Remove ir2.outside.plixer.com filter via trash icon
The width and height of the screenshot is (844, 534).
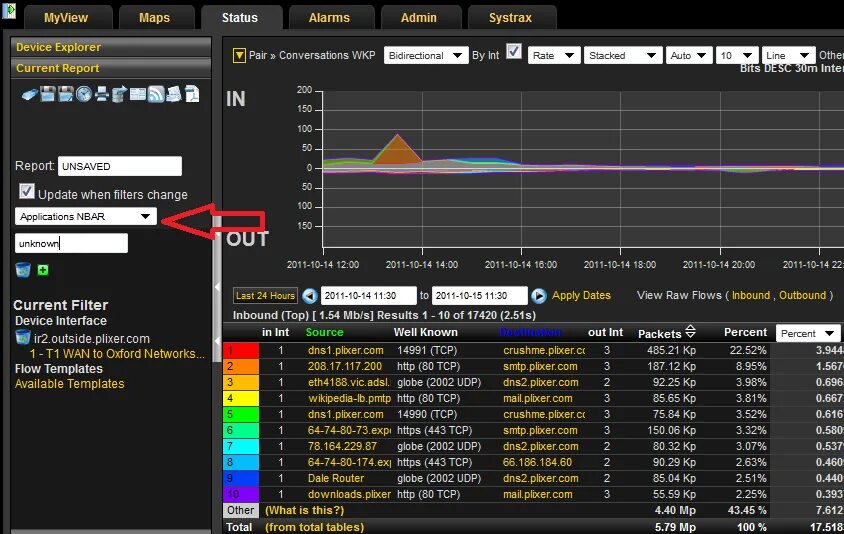[23, 338]
